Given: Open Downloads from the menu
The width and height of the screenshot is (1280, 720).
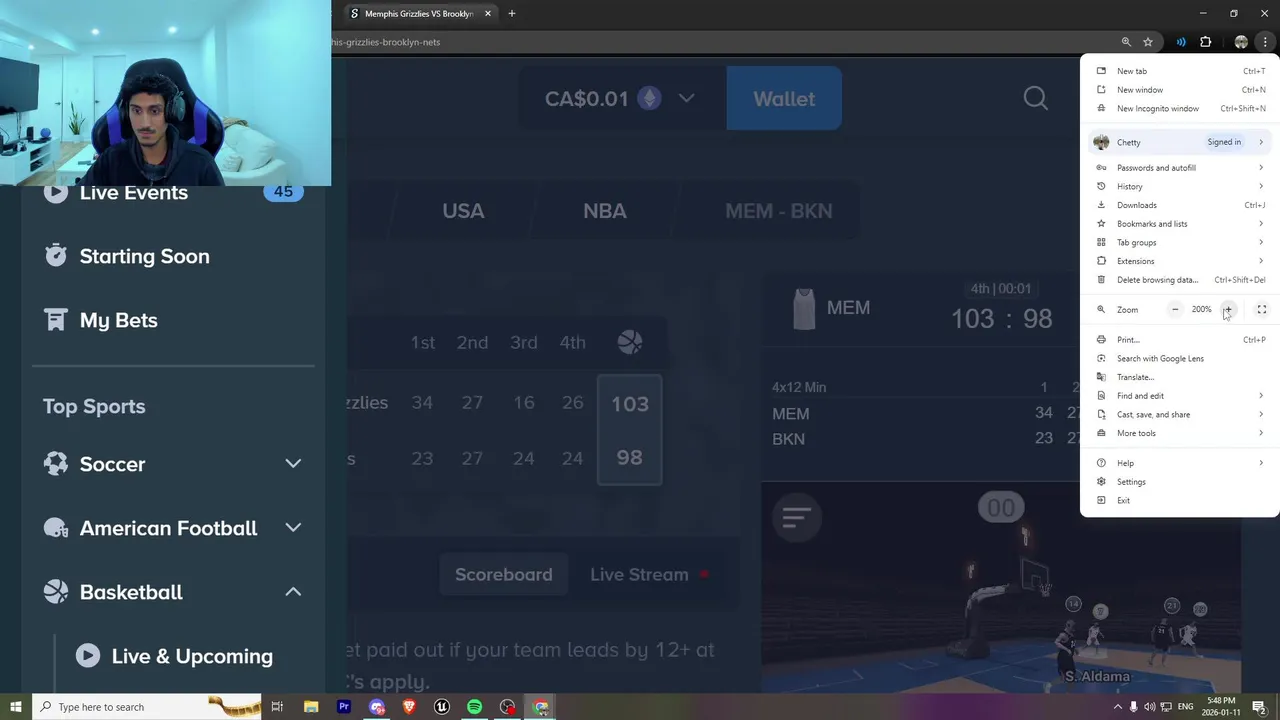Looking at the screenshot, I should point(1180,205).
